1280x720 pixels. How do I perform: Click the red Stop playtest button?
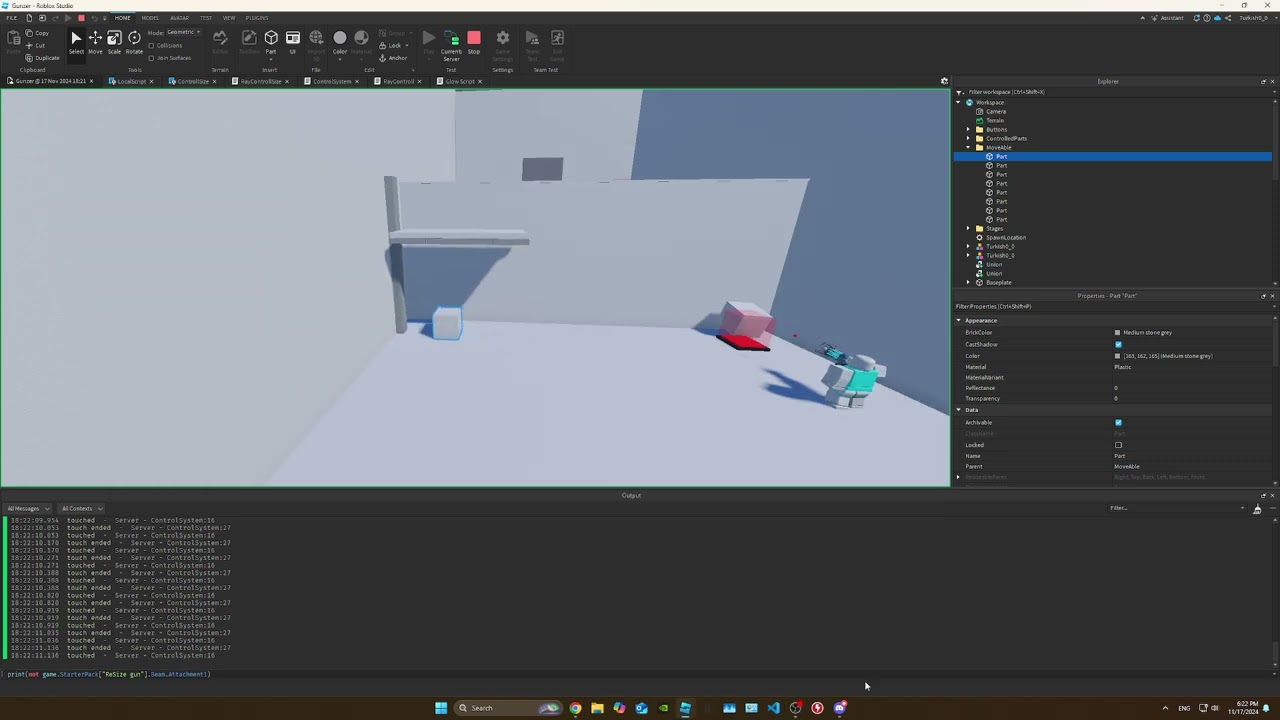pos(474,41)
